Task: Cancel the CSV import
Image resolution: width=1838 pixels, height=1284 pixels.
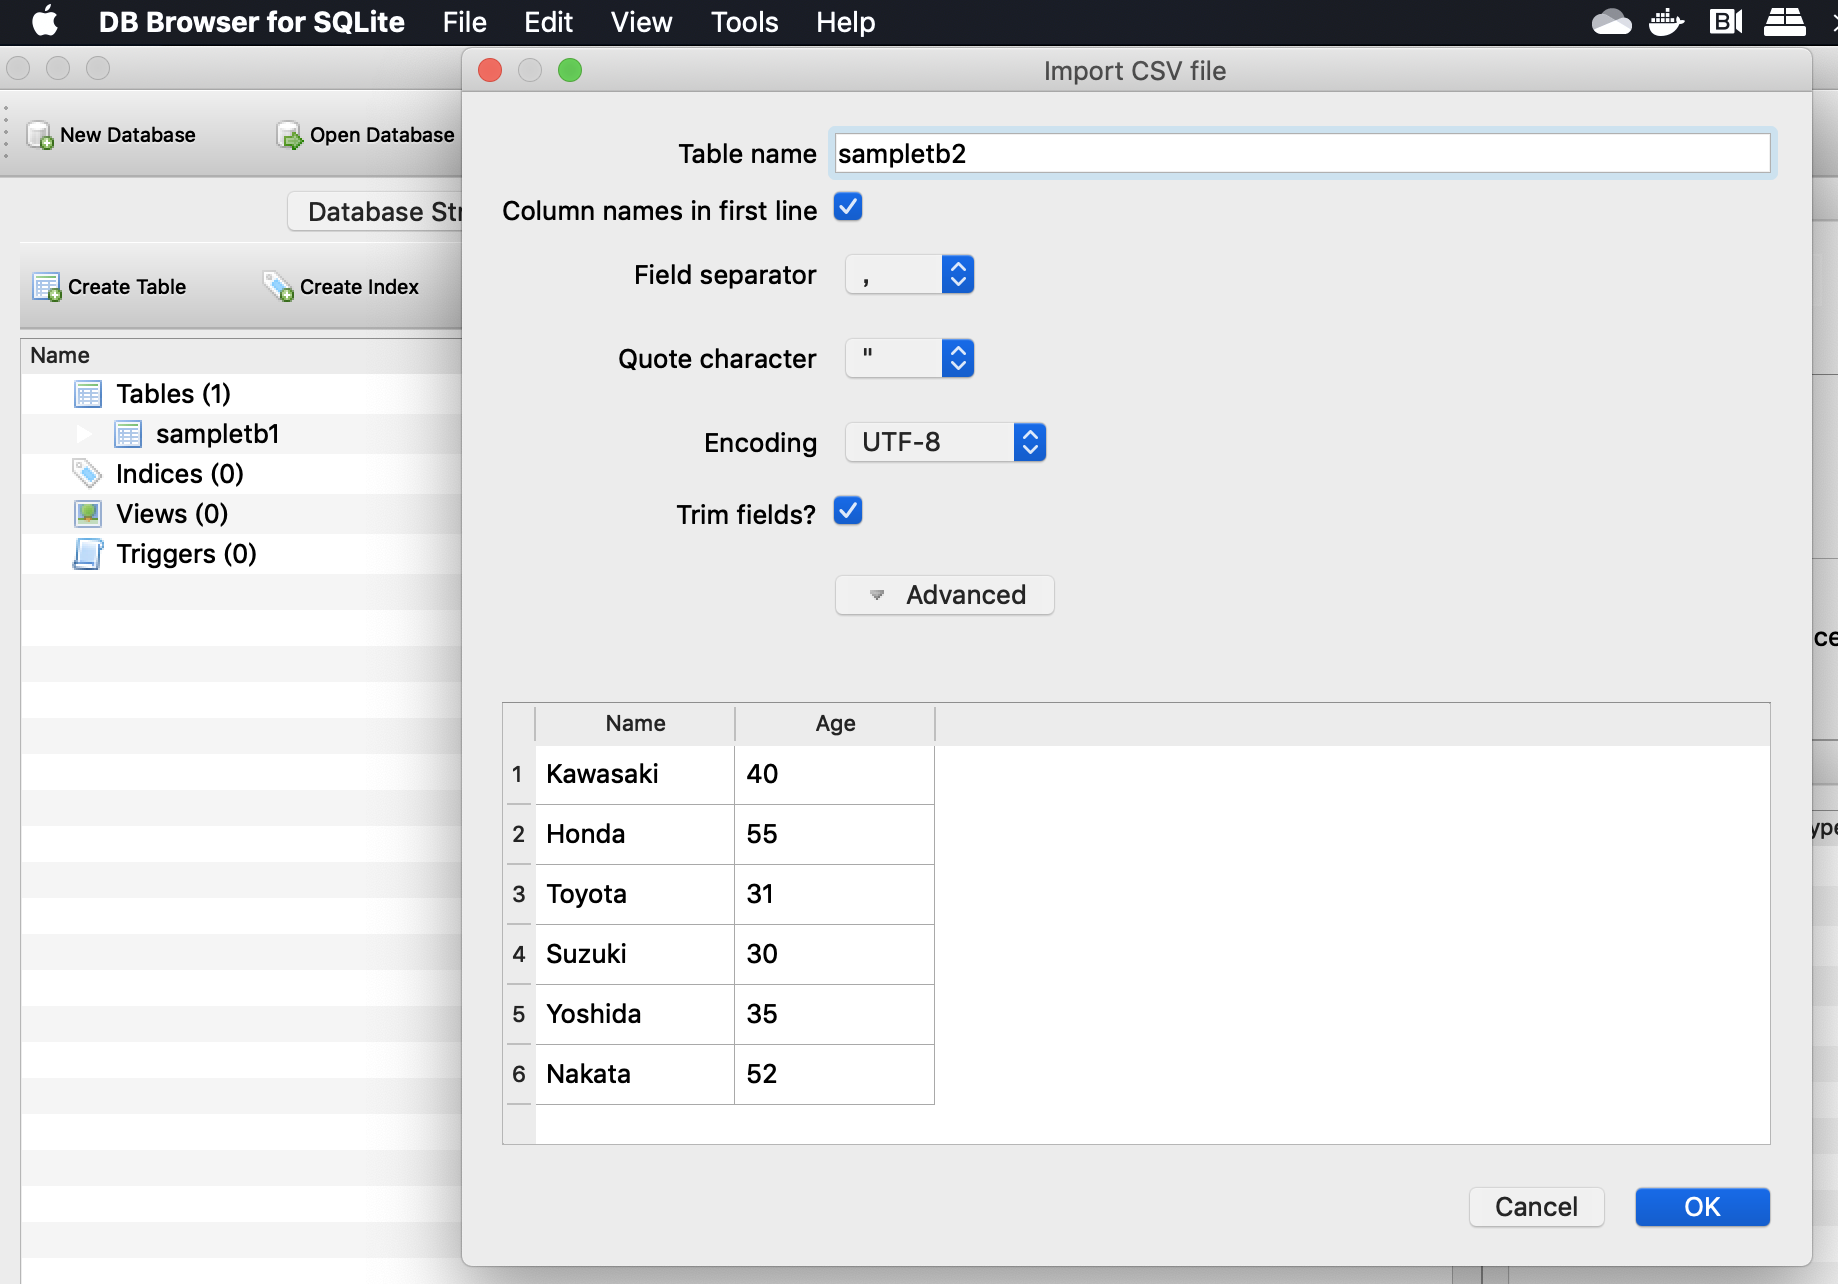Action: 1536,1207
